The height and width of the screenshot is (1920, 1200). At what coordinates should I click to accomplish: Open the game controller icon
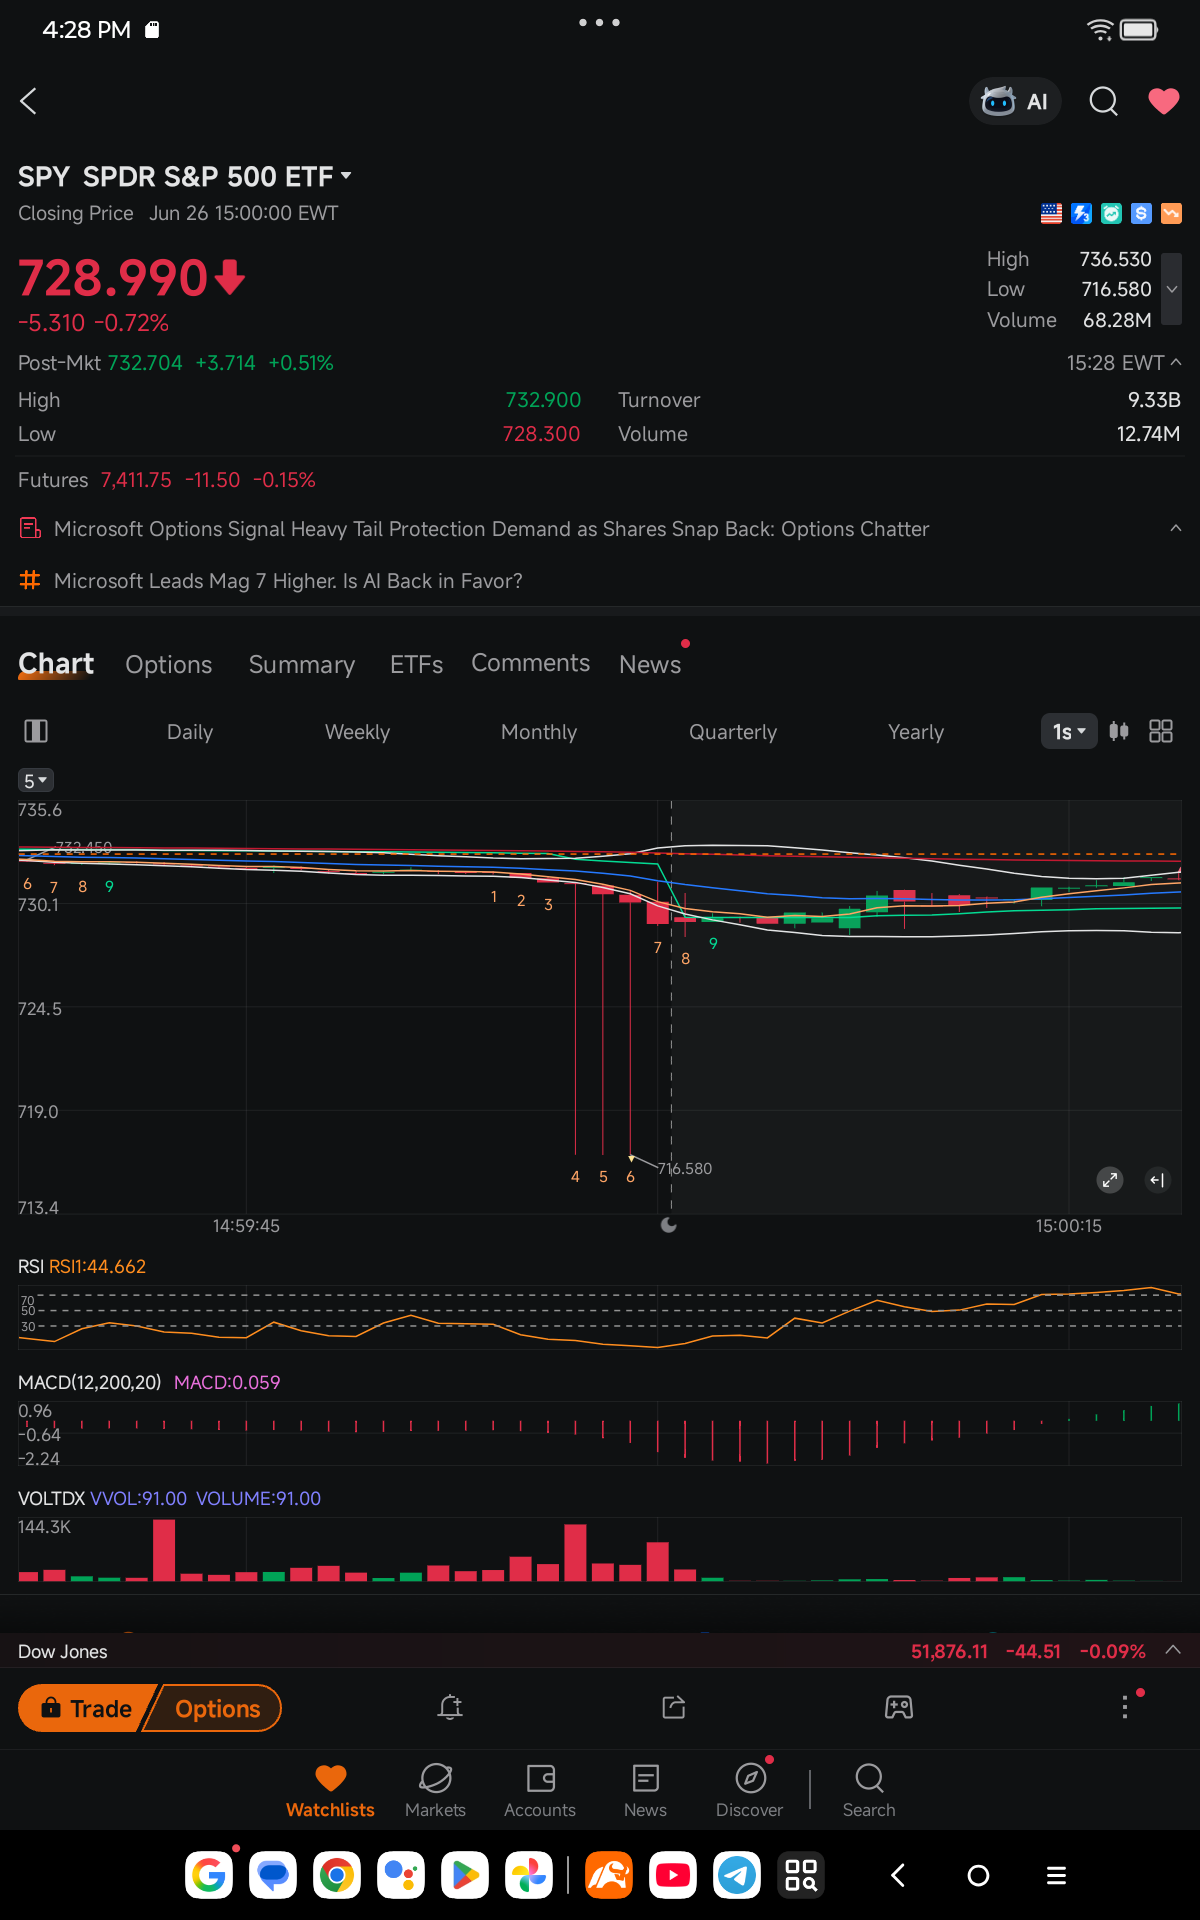(x=899, y=1708)
